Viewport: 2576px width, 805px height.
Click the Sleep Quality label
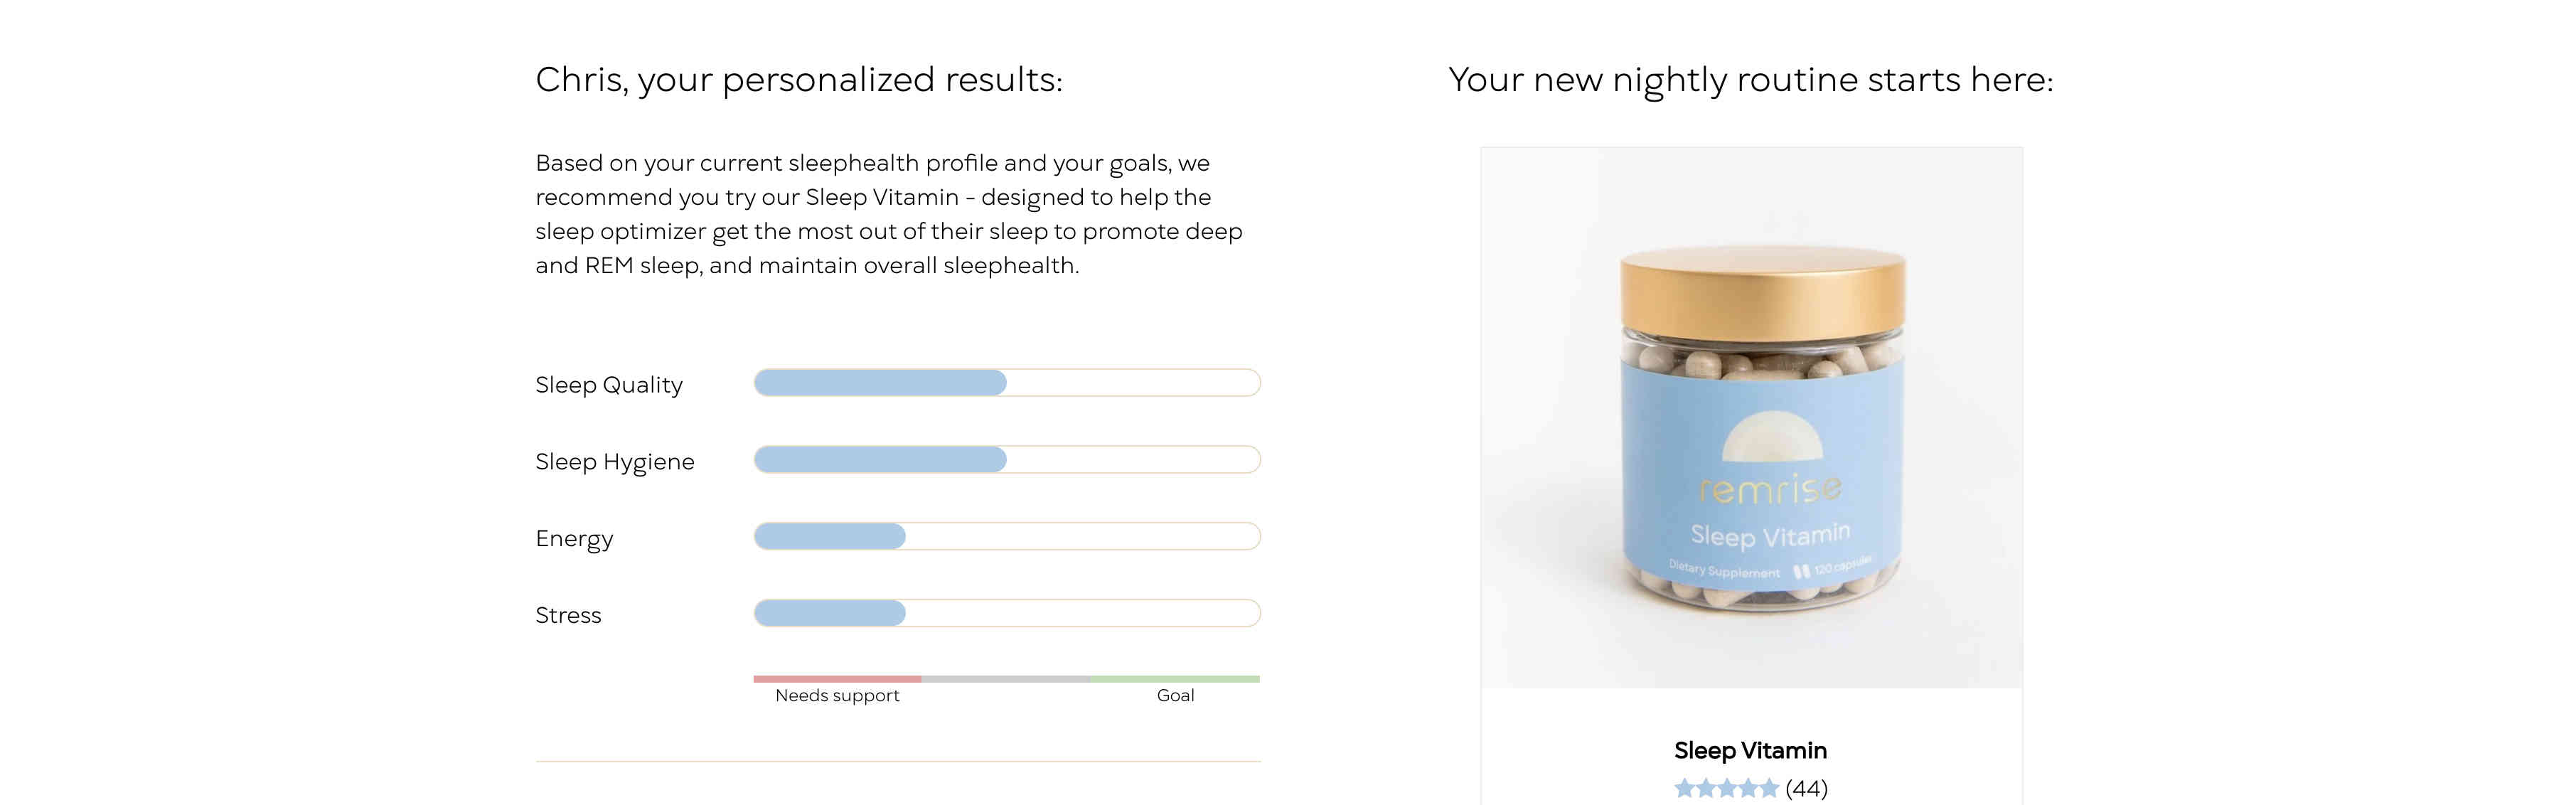click(x=609, y=385)
